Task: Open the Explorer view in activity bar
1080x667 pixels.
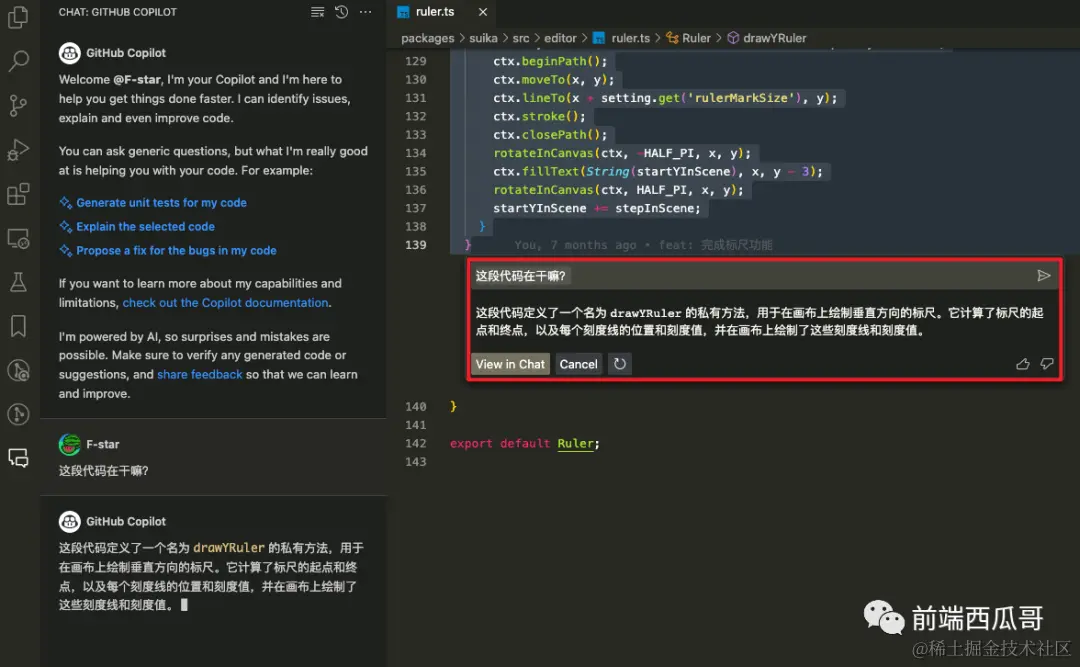Action: tap(18, 17)
